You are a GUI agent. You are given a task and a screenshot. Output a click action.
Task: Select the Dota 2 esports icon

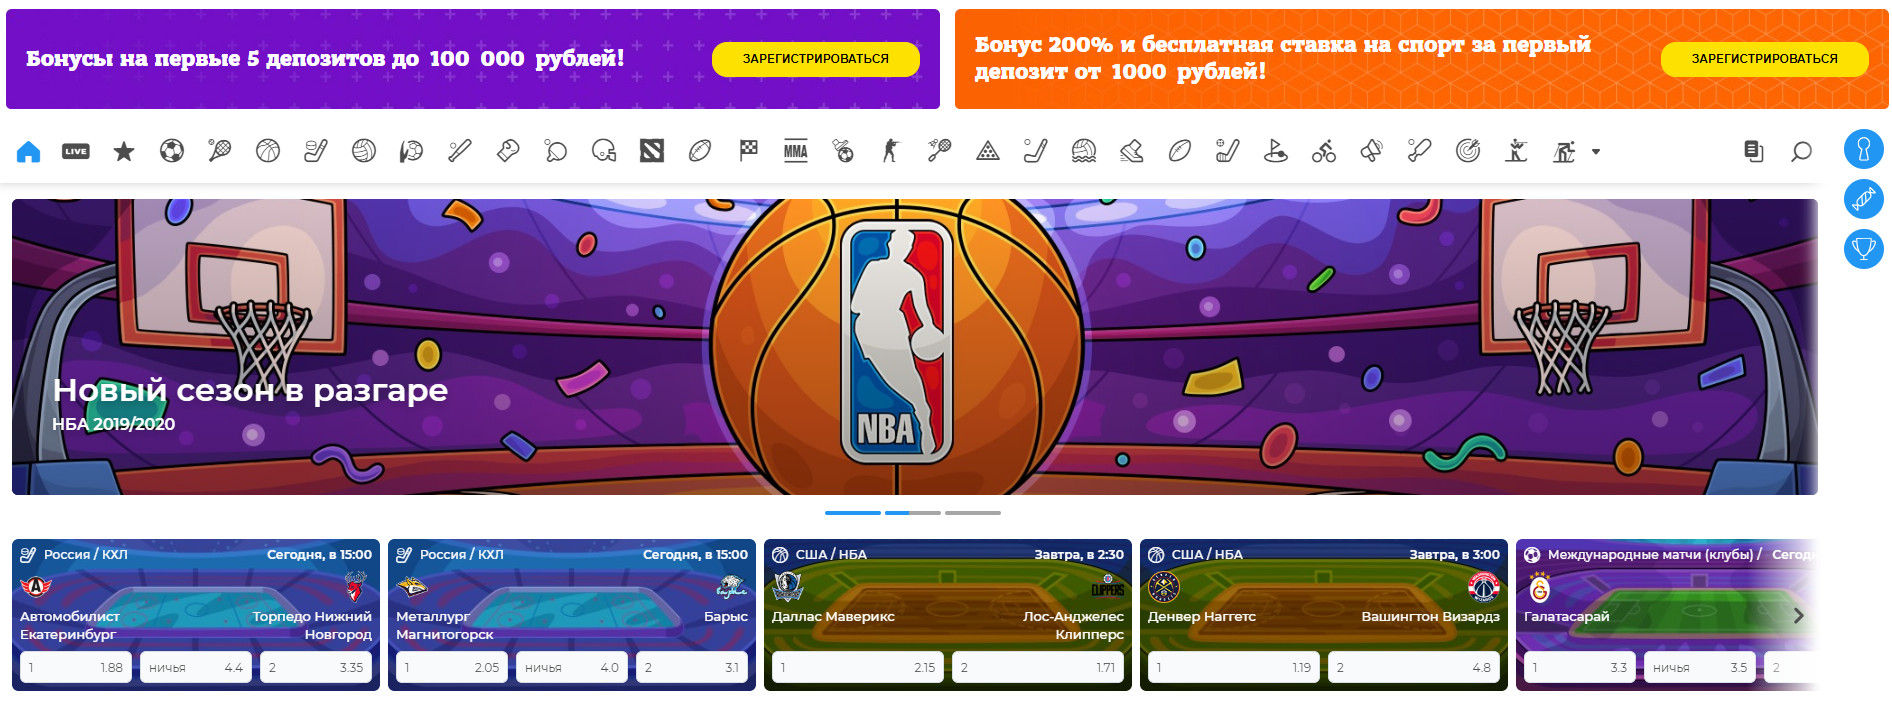(652, 151)
